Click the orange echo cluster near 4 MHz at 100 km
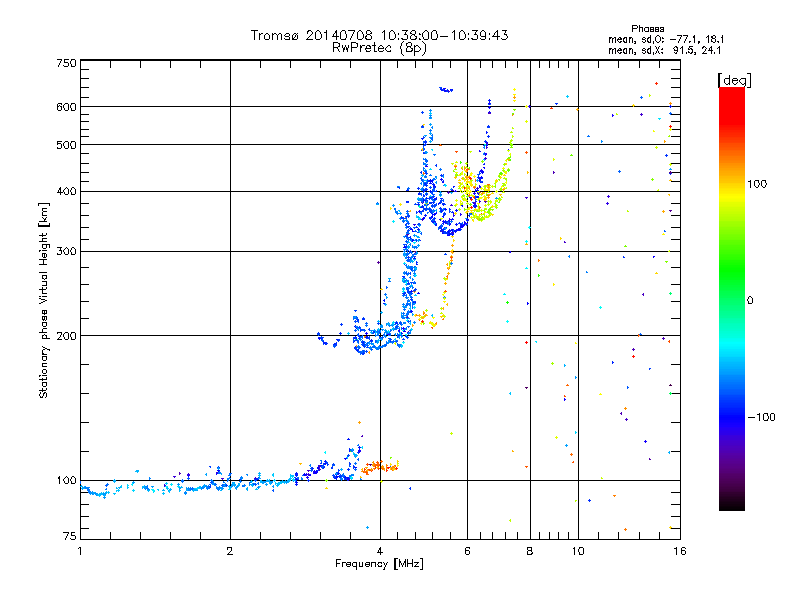 (380, 467)
